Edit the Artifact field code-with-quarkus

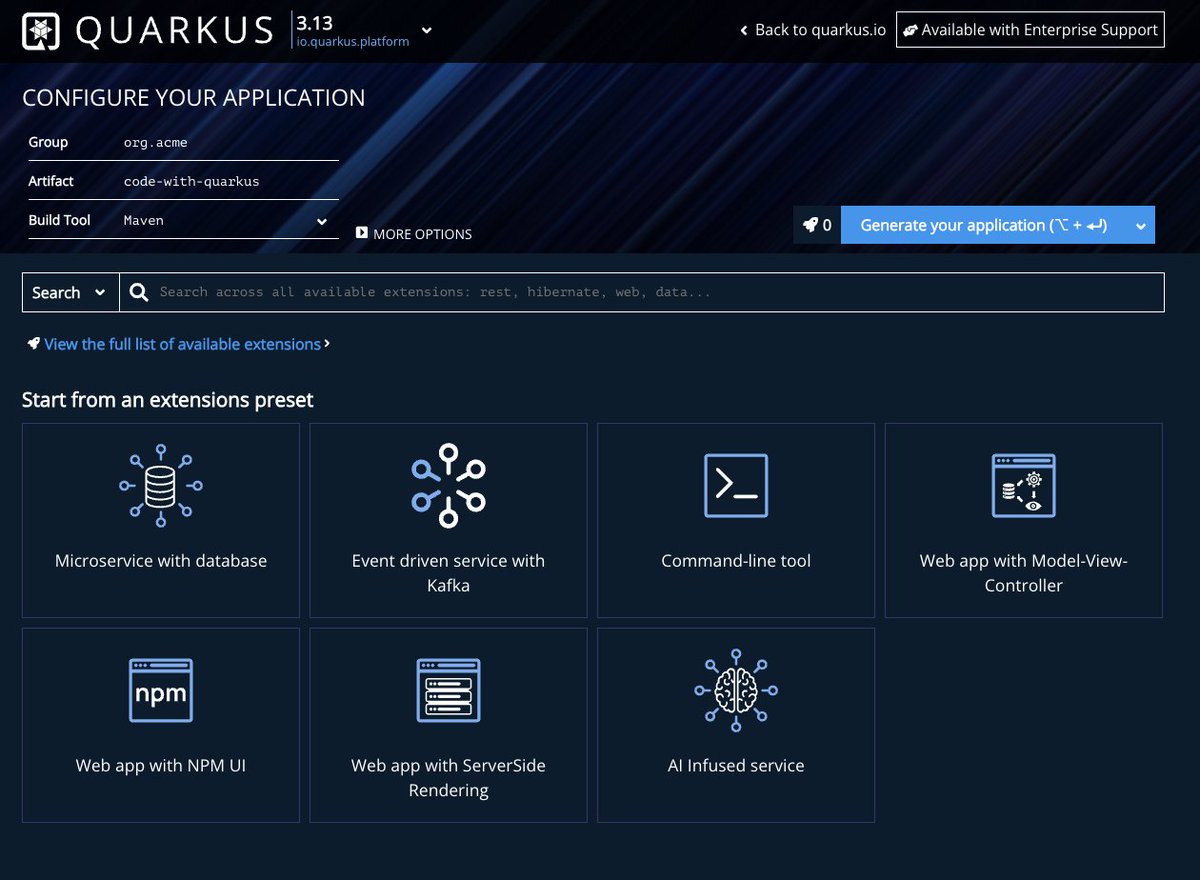[230, 181]
